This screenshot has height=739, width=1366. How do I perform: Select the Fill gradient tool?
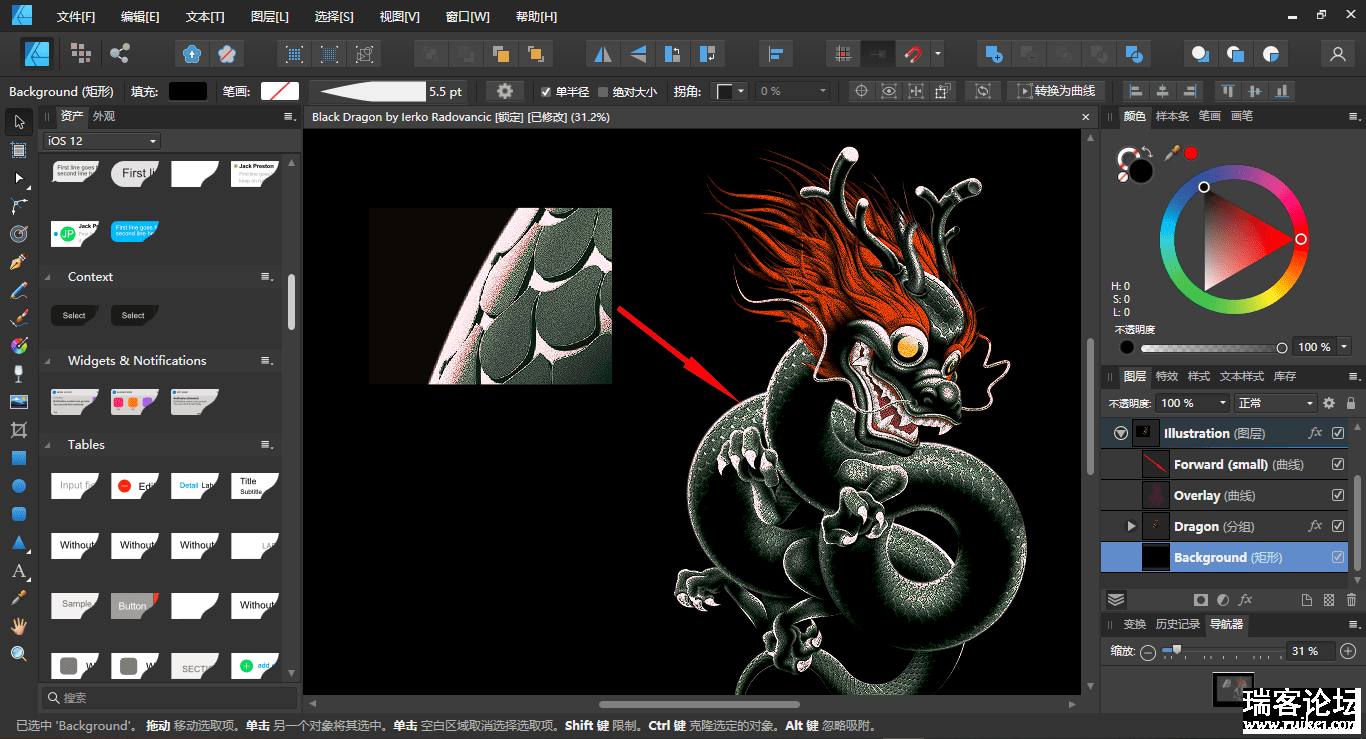pyautogui.click(x=19, y=346)
